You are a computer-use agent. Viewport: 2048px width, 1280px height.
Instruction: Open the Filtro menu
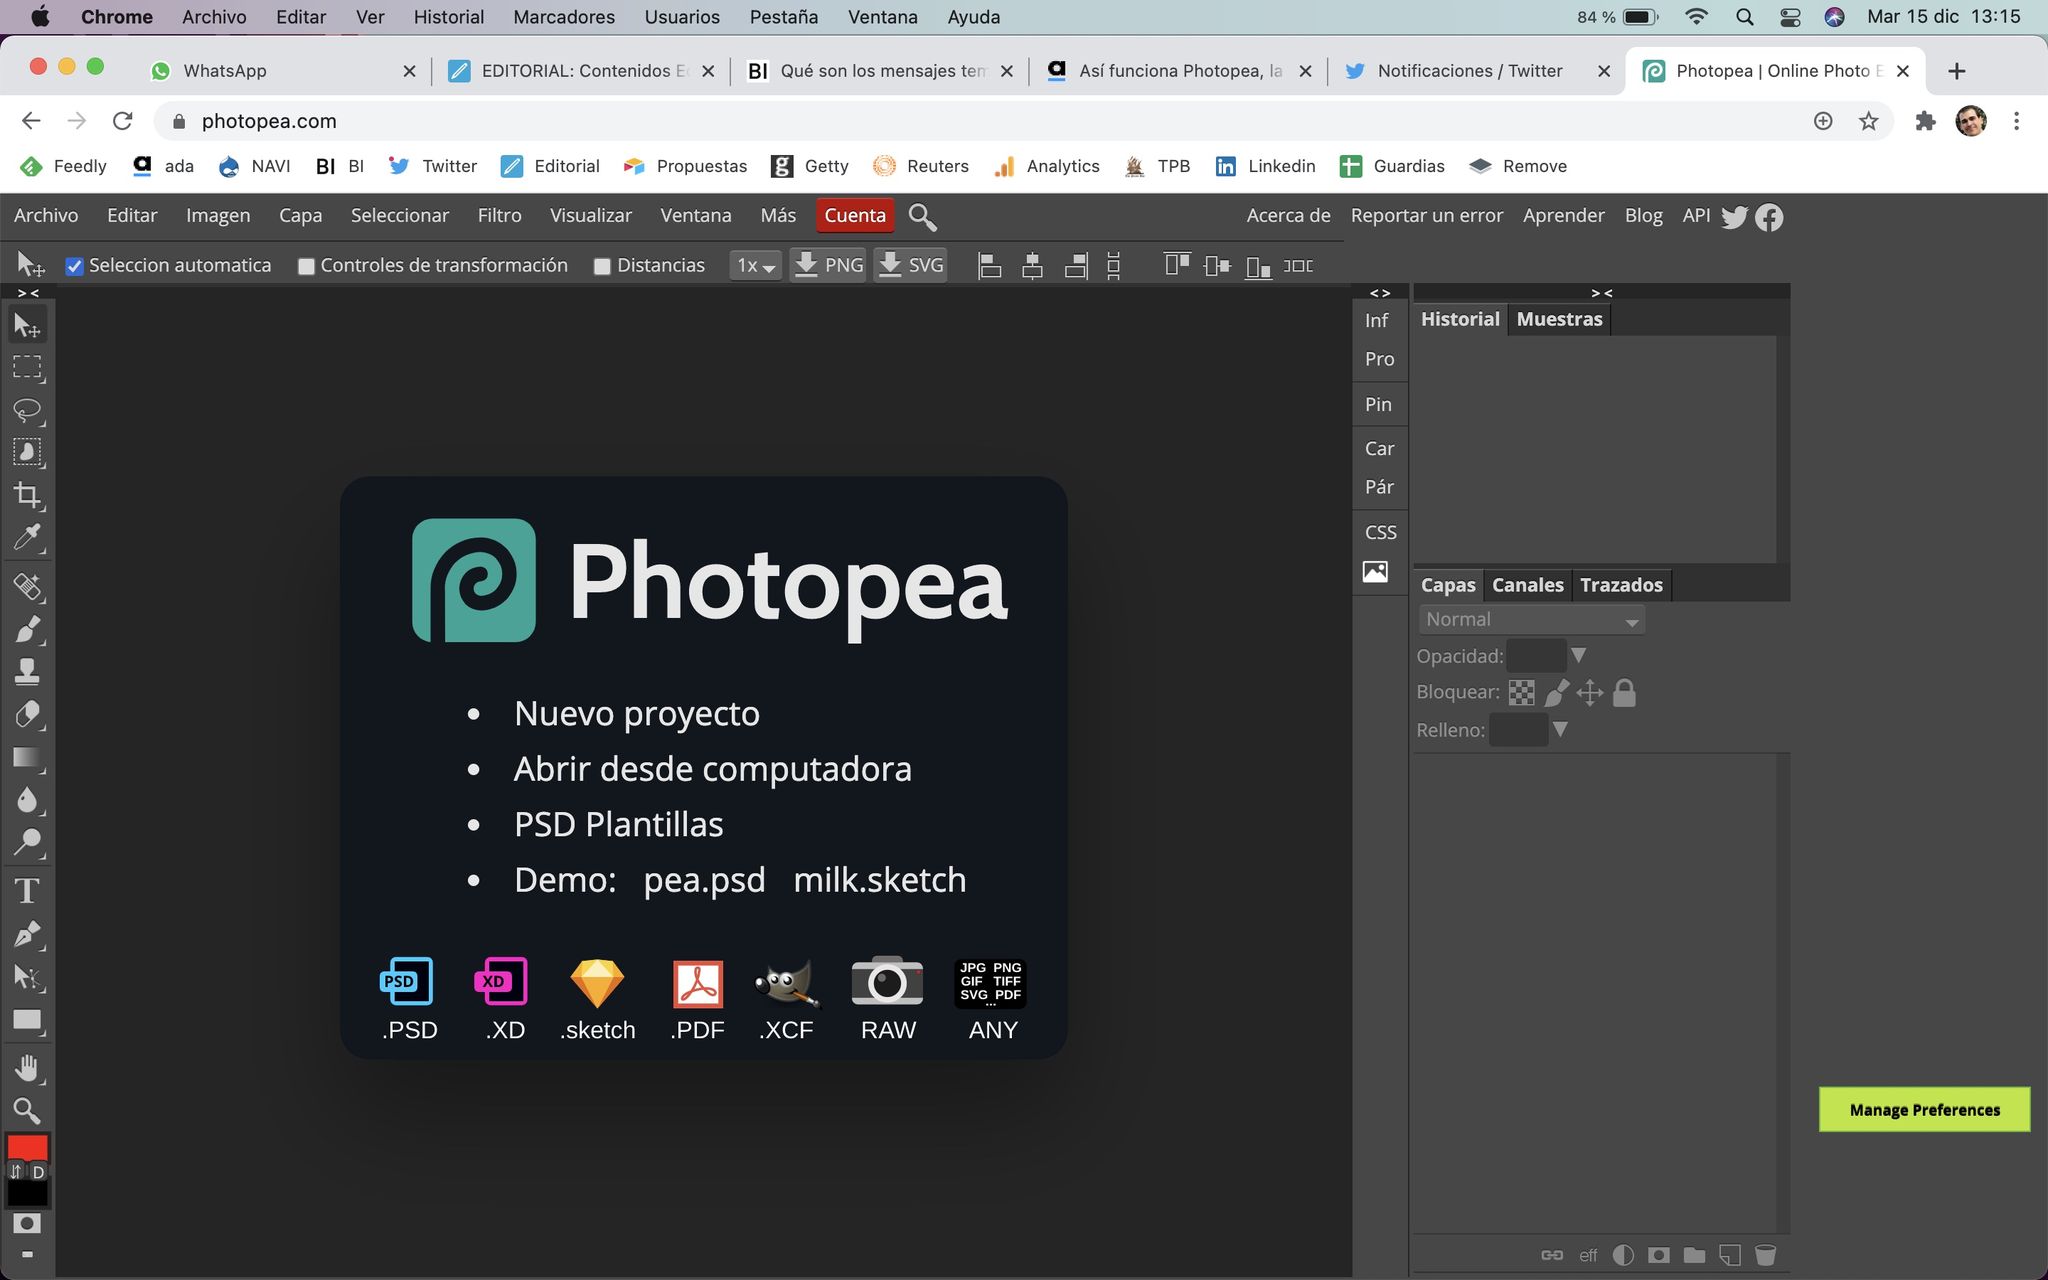click(x=499, y=215)
